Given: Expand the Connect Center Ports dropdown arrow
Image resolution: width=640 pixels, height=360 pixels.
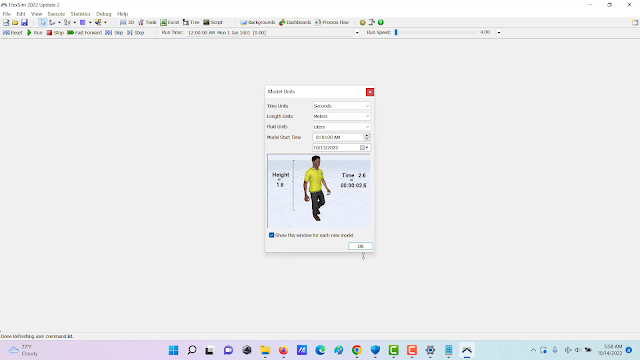Looking at the screenshot, I should click(x=75, y=22).
